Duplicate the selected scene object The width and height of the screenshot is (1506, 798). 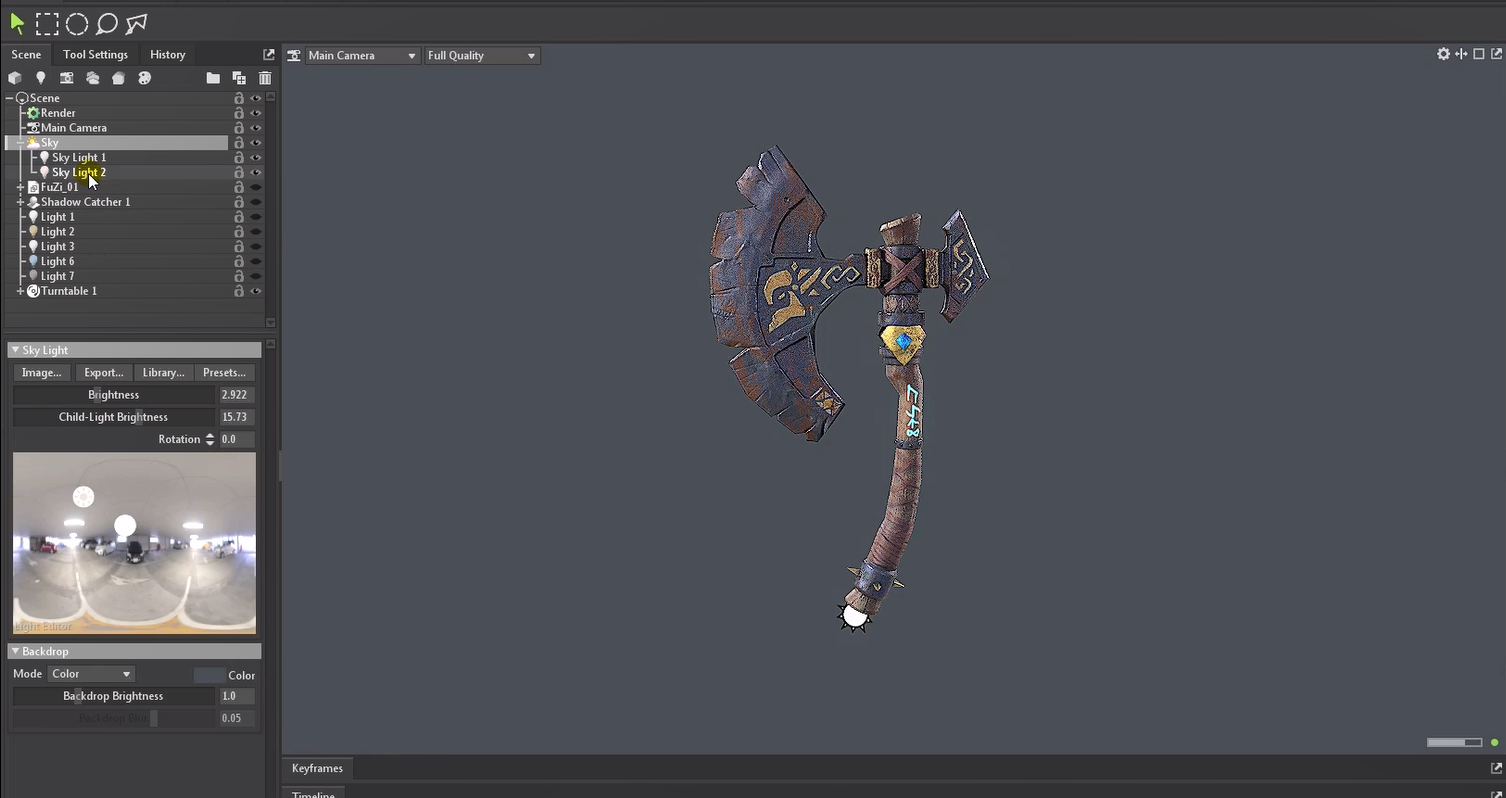click(239, 78)
